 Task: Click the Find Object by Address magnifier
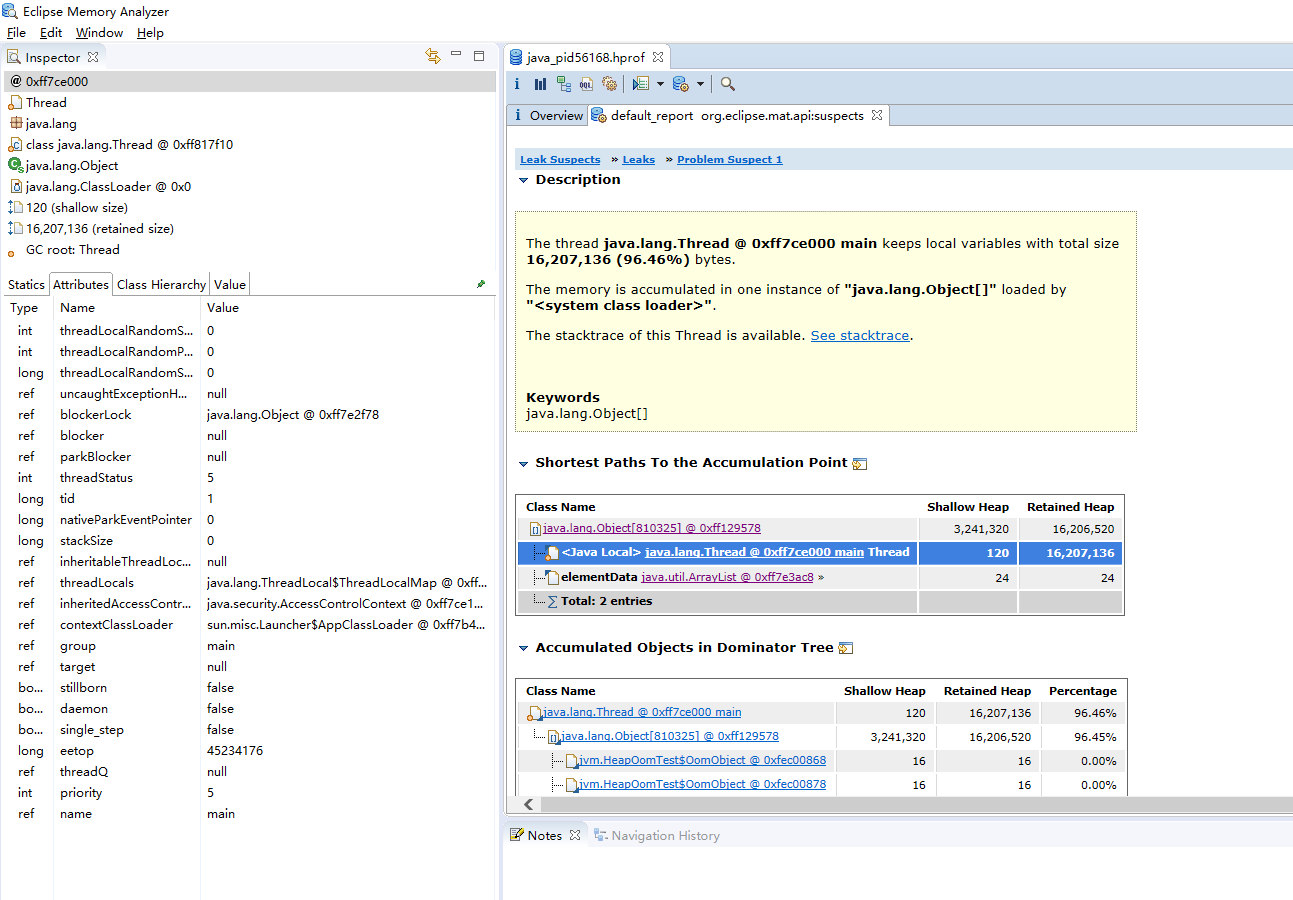coord(728,84)
